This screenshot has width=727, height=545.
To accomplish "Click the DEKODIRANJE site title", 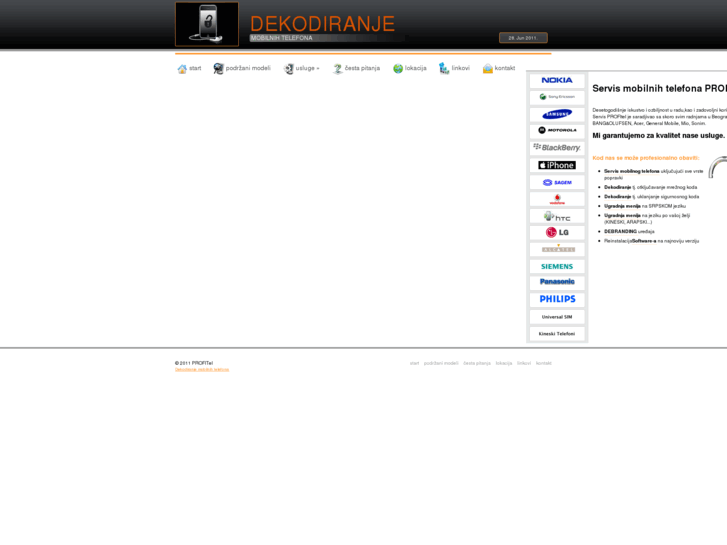I will pyautogui.click(x=322, y=24).
